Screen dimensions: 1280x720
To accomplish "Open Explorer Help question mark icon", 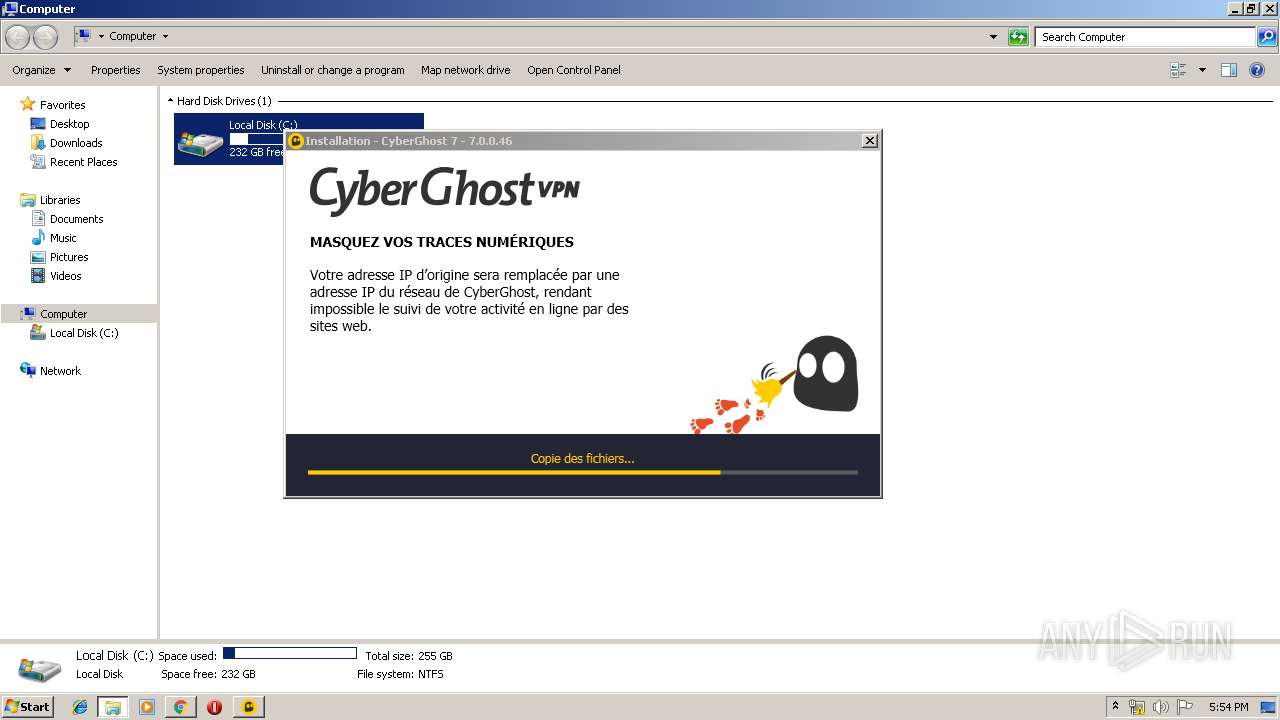I will pyautogui.click(x=1257, y=70).
